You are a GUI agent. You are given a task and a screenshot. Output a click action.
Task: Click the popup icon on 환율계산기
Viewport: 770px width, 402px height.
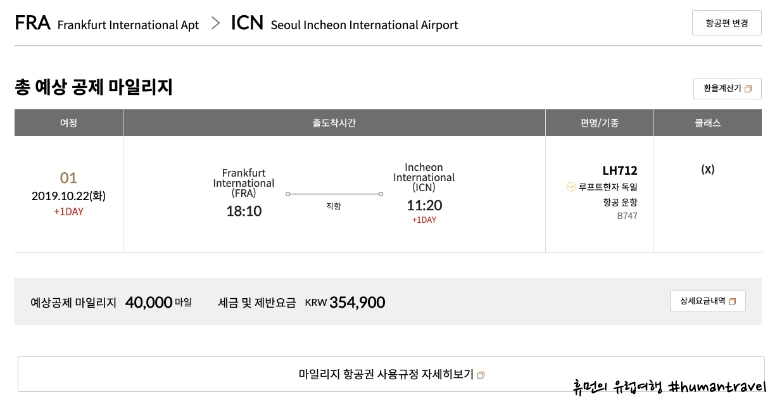tap(747, 89)
